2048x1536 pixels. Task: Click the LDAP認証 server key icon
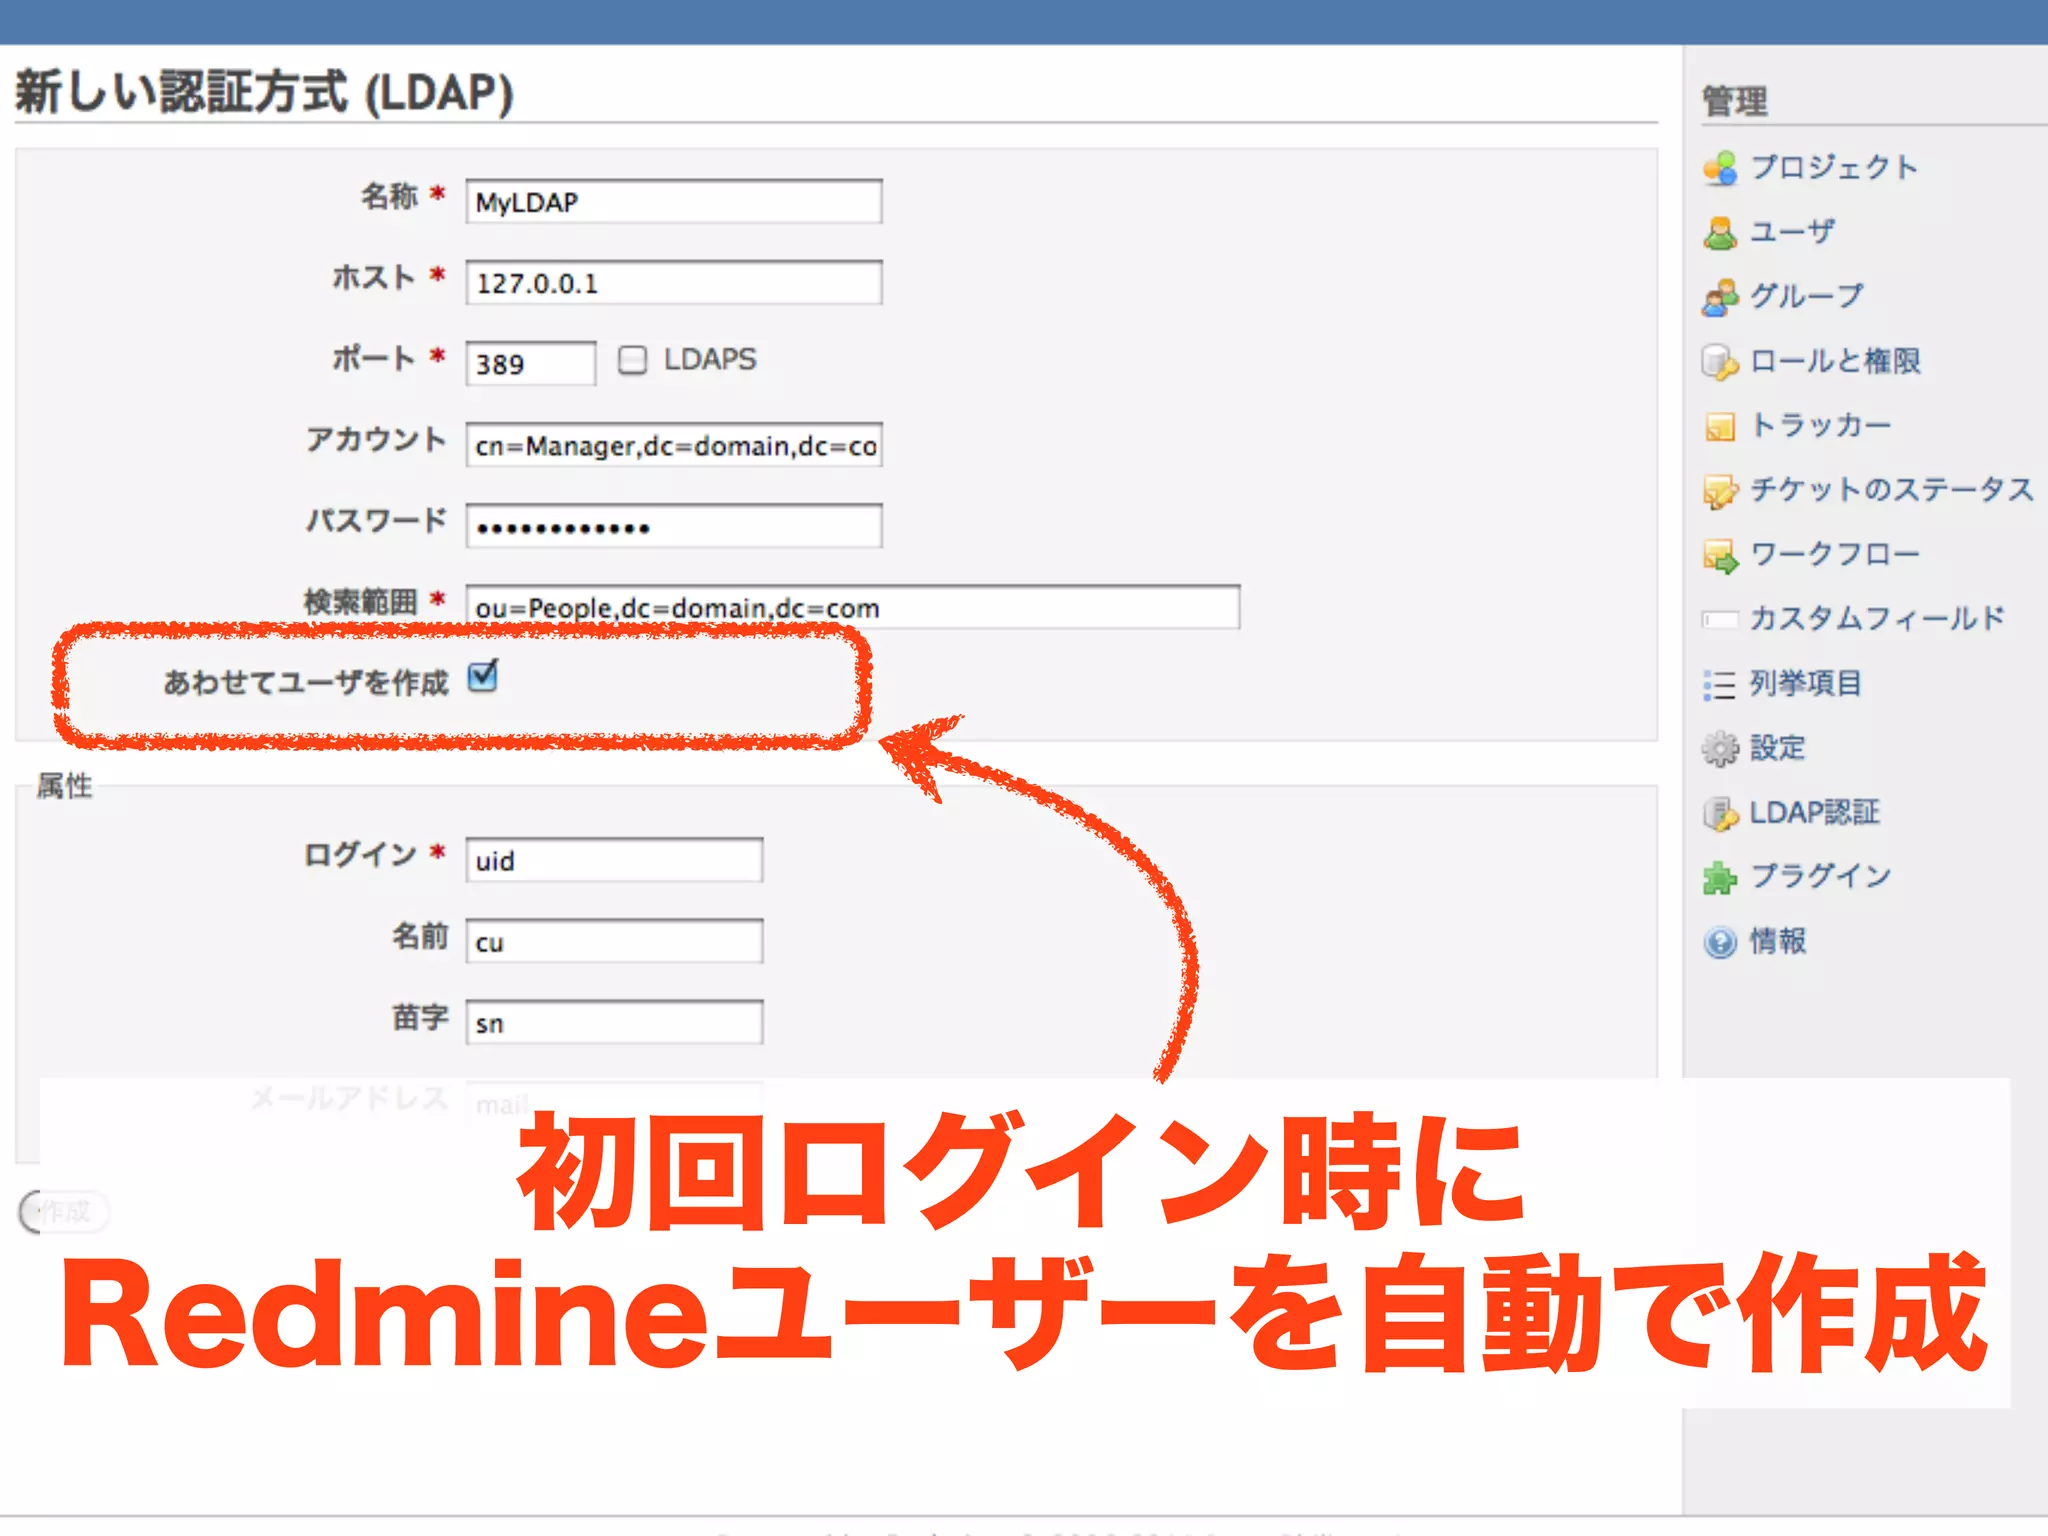[1720, 813]
